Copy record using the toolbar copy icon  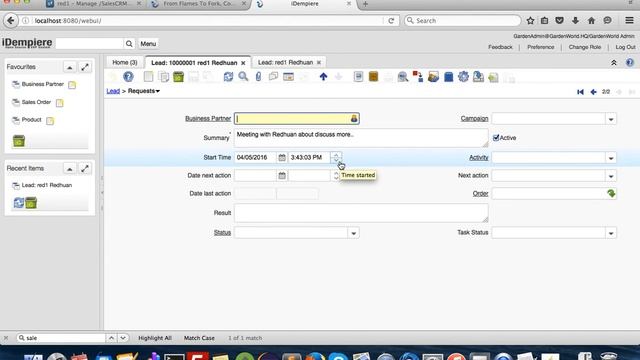pyautogui.click(x=164, y=76)
